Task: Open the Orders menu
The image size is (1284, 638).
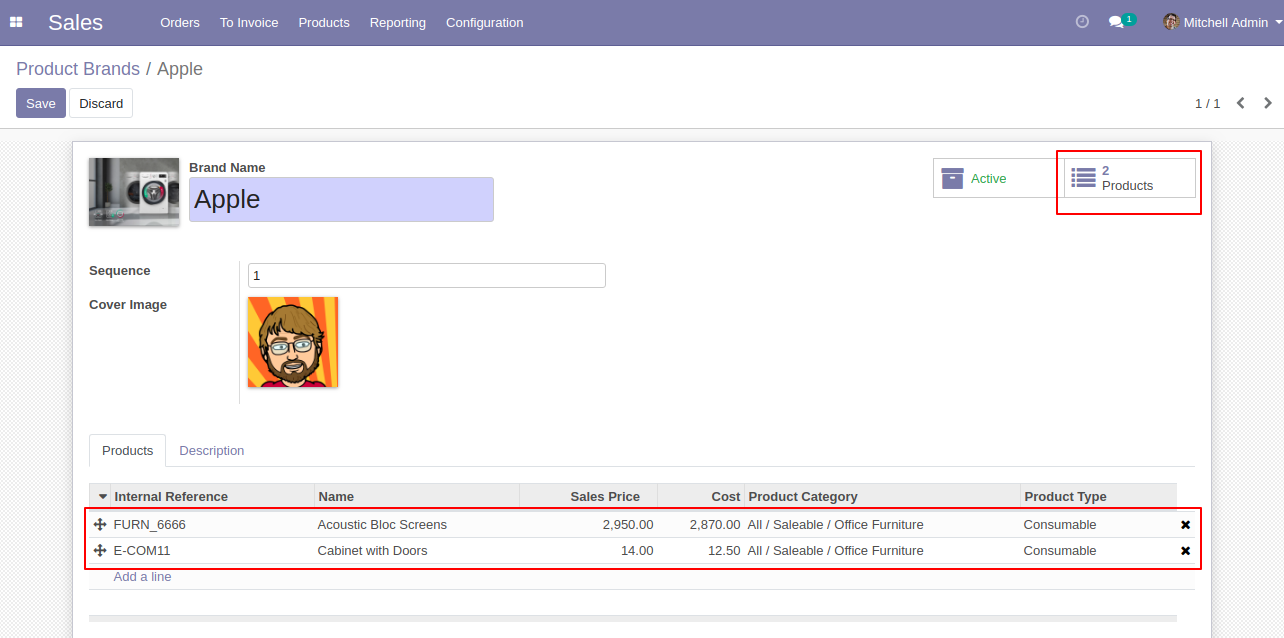Action: click(x=180, y=22)
